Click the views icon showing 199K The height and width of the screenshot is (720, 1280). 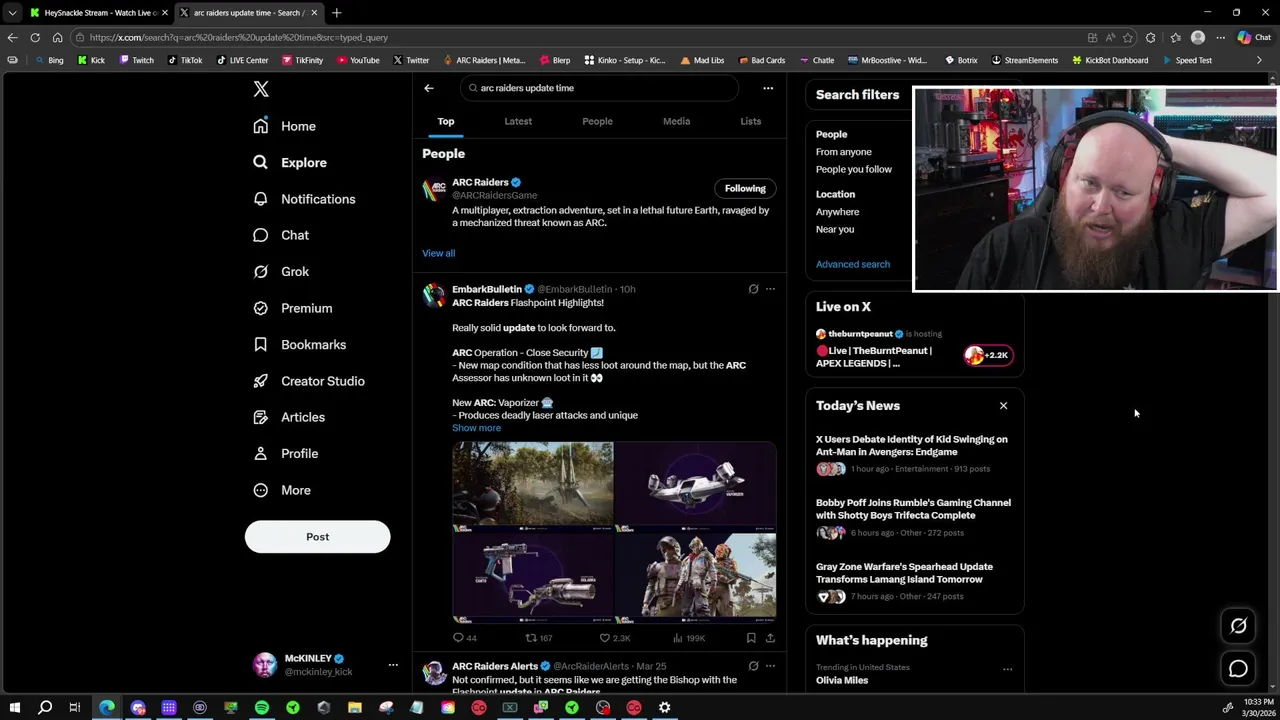point(677,638)
